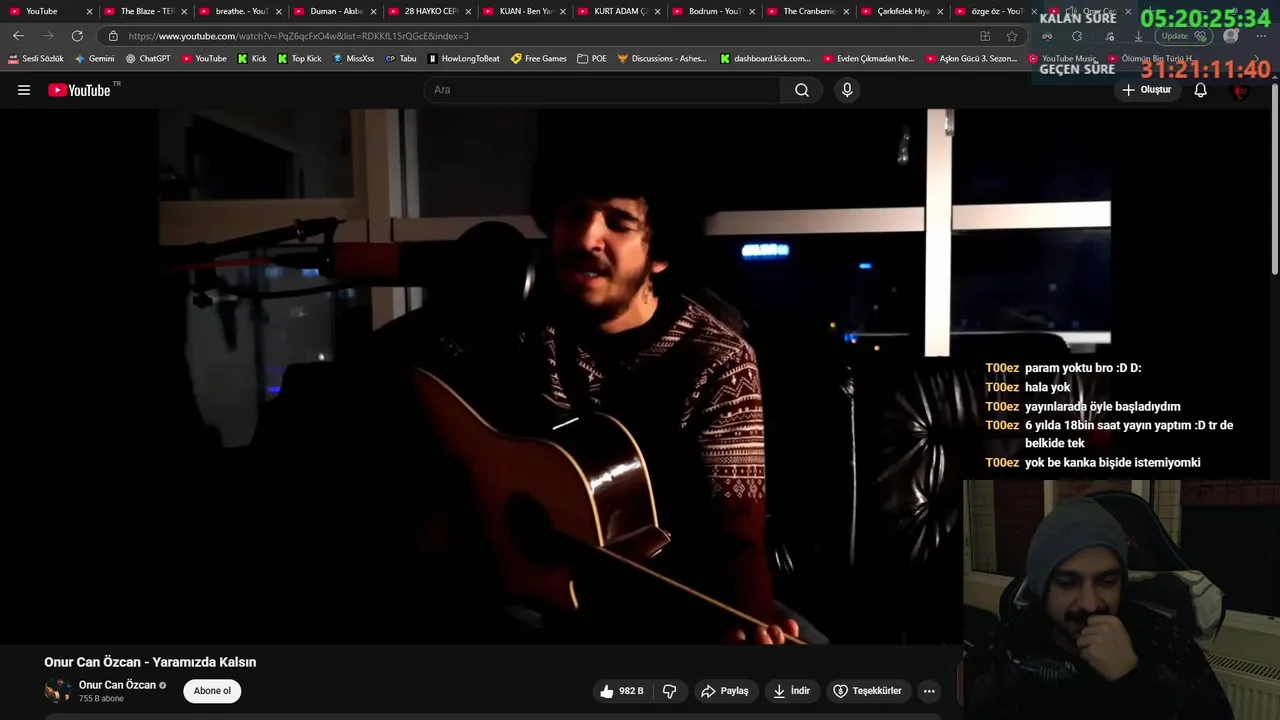Open Aşkın Gücü 3. Sezon bookmark
This screenshot has height=720, width=1280.
pyautogui.click(x=971, y=59)
